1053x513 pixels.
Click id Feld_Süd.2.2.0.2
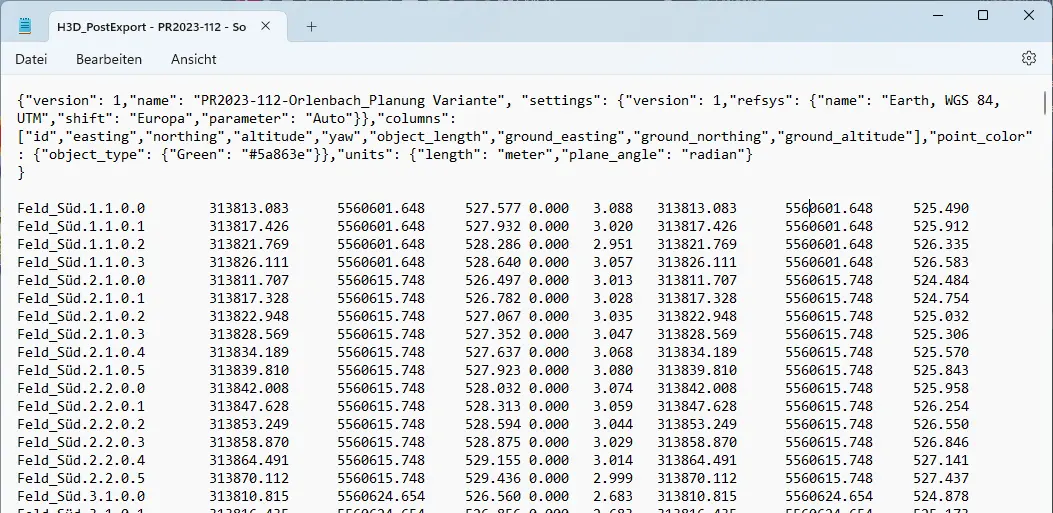coord(81,424)
